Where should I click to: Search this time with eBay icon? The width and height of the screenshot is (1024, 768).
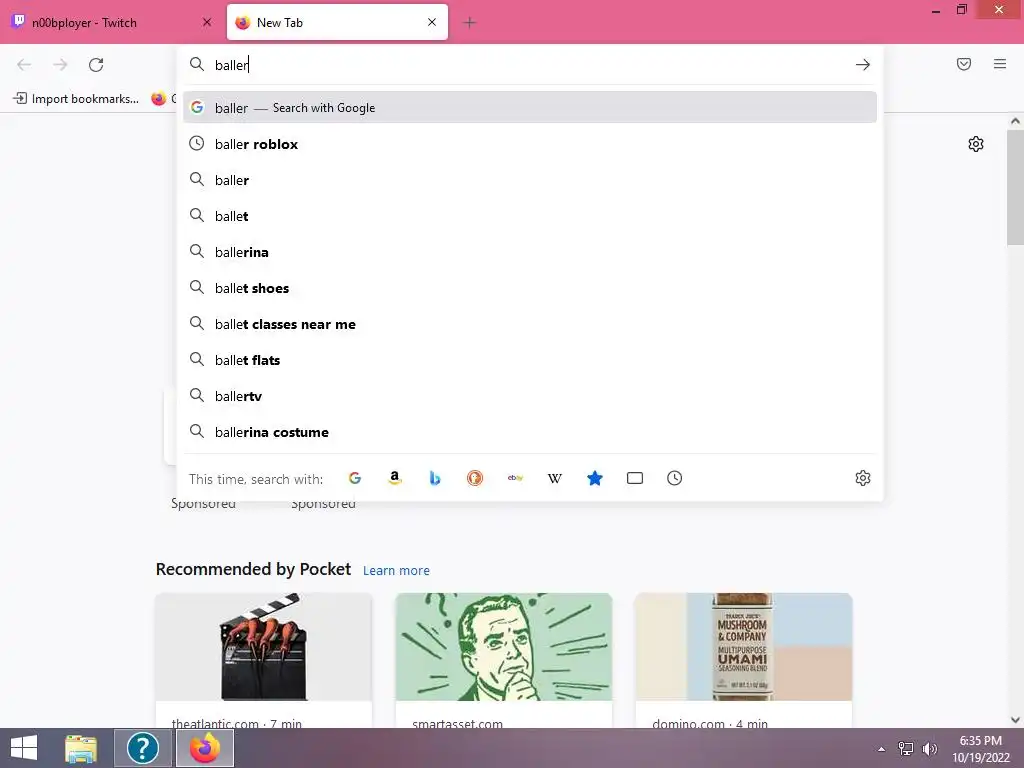coord(515,478)
